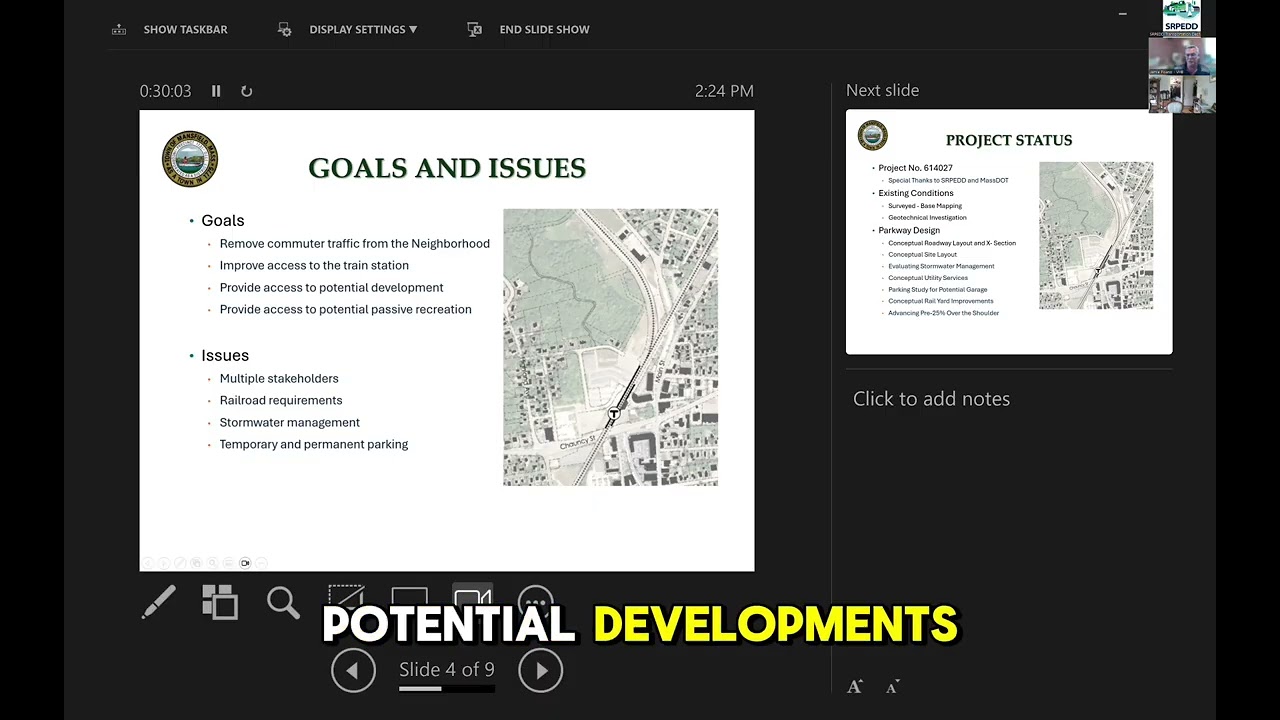The height and width of the screenshot is (720, 1280).
Task: Click END SLIDE SHOW text
Action: coord(544,30)
